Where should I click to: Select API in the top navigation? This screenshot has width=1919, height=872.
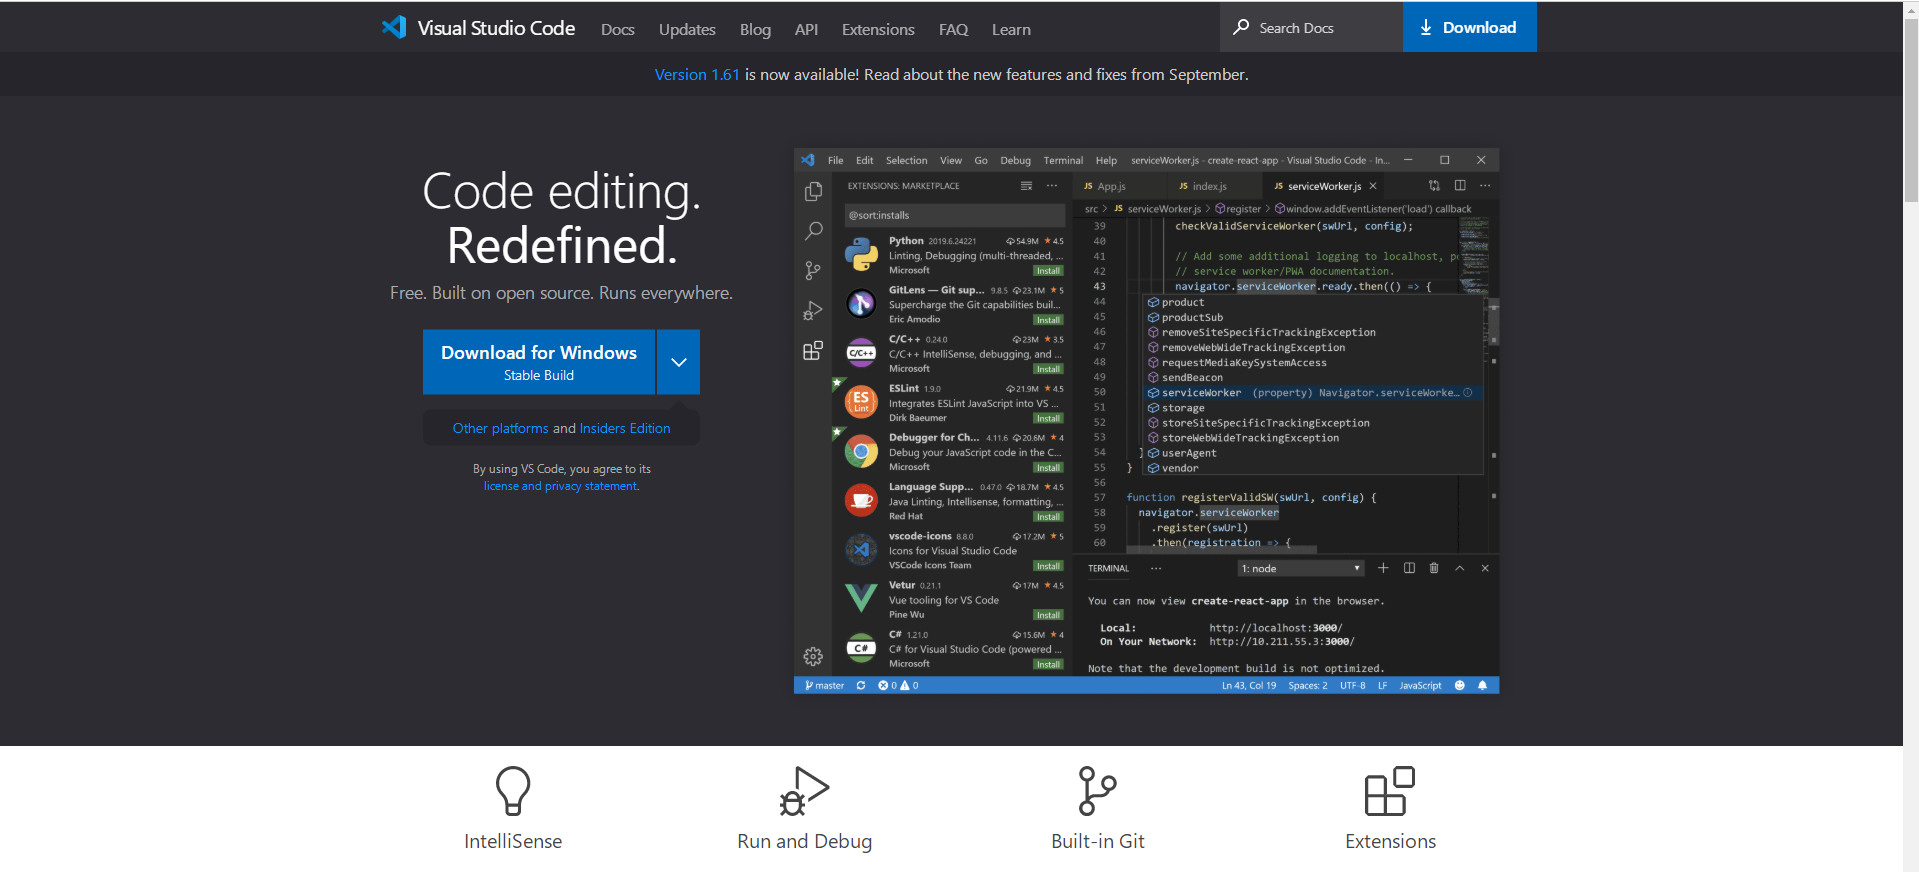pos(806,30)
